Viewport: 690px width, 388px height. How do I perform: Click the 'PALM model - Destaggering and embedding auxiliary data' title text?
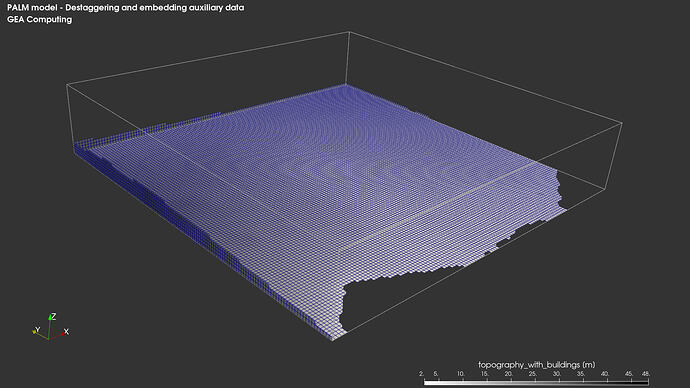125,7
